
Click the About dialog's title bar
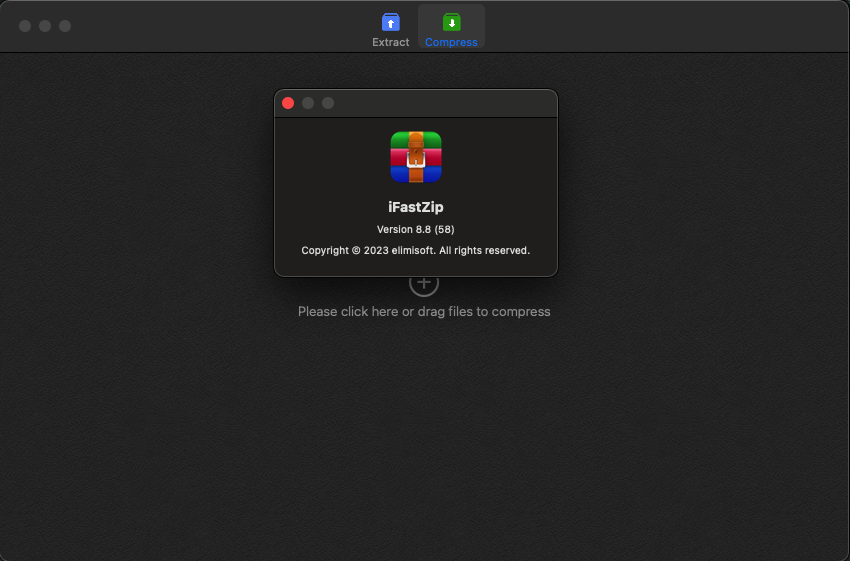tap(440, 103)
